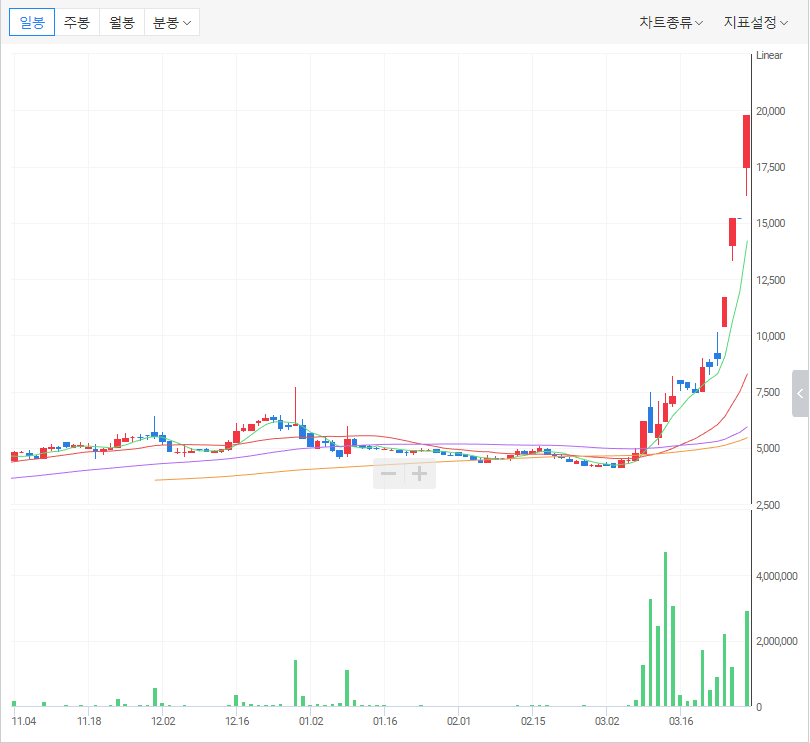Click the tallest green volume bar
The height and width of the screenshot is (743, 810).
[665, 629]
